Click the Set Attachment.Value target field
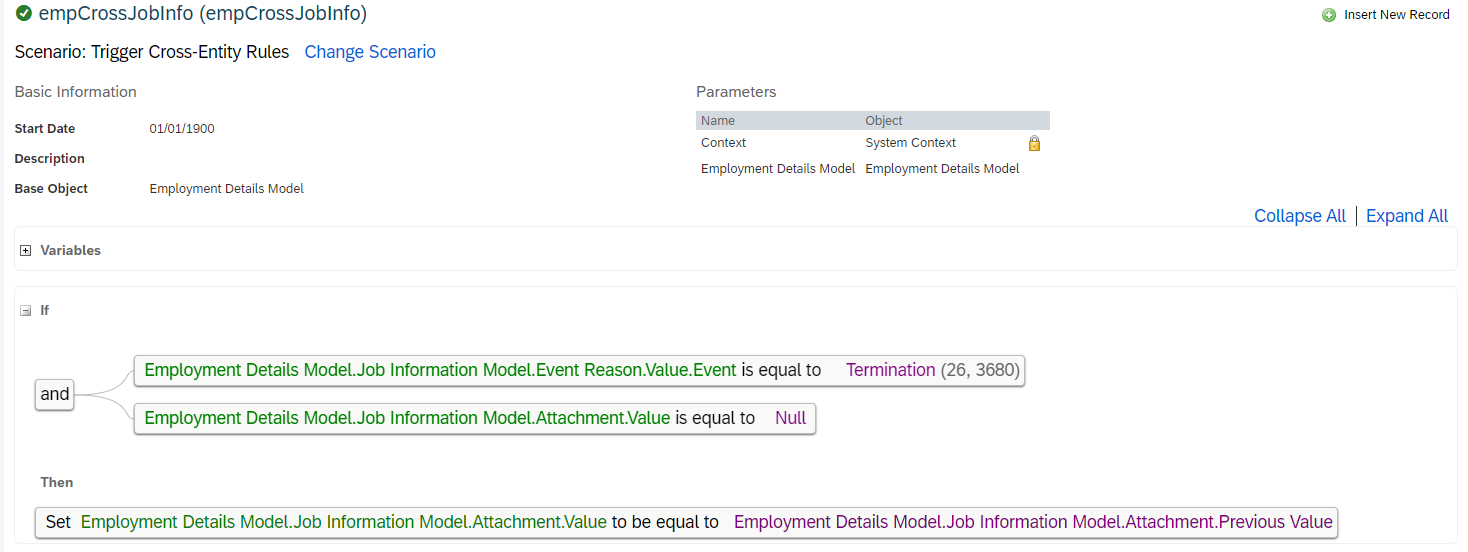The image size is (1468, 552). (344, 522)
